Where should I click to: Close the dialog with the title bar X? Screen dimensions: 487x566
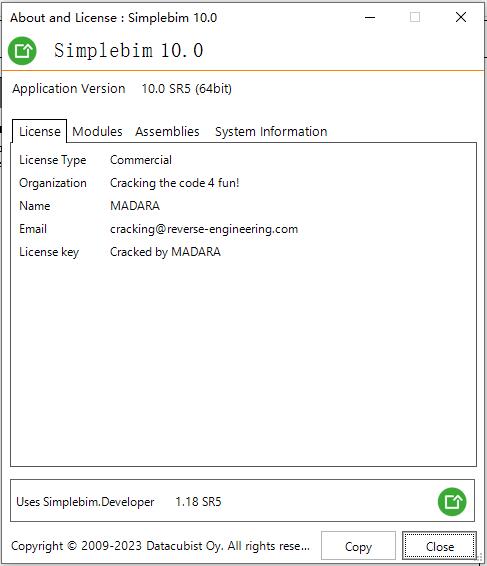461,17
